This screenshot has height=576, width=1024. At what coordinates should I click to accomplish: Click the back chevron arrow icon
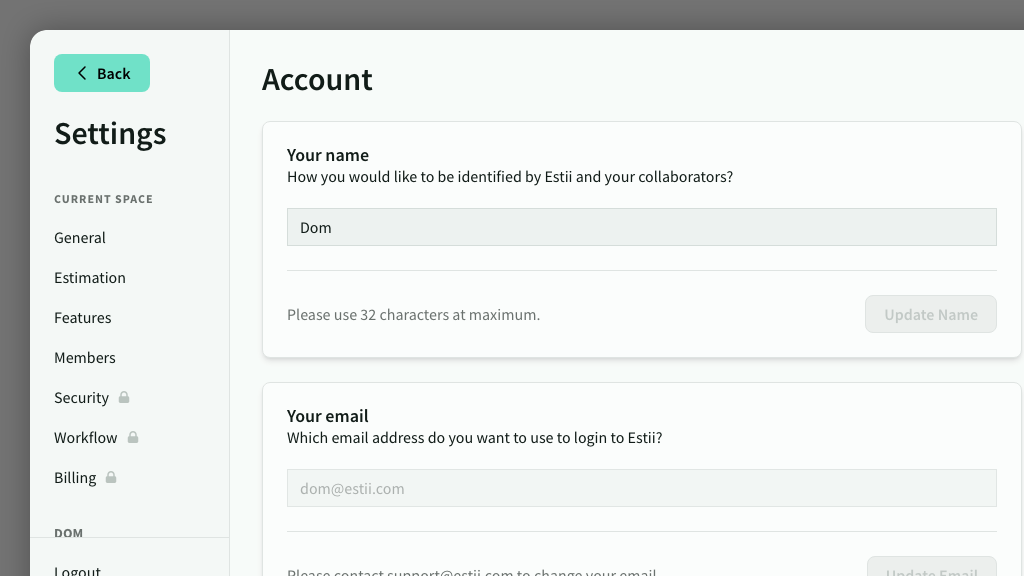click(82, 73)
